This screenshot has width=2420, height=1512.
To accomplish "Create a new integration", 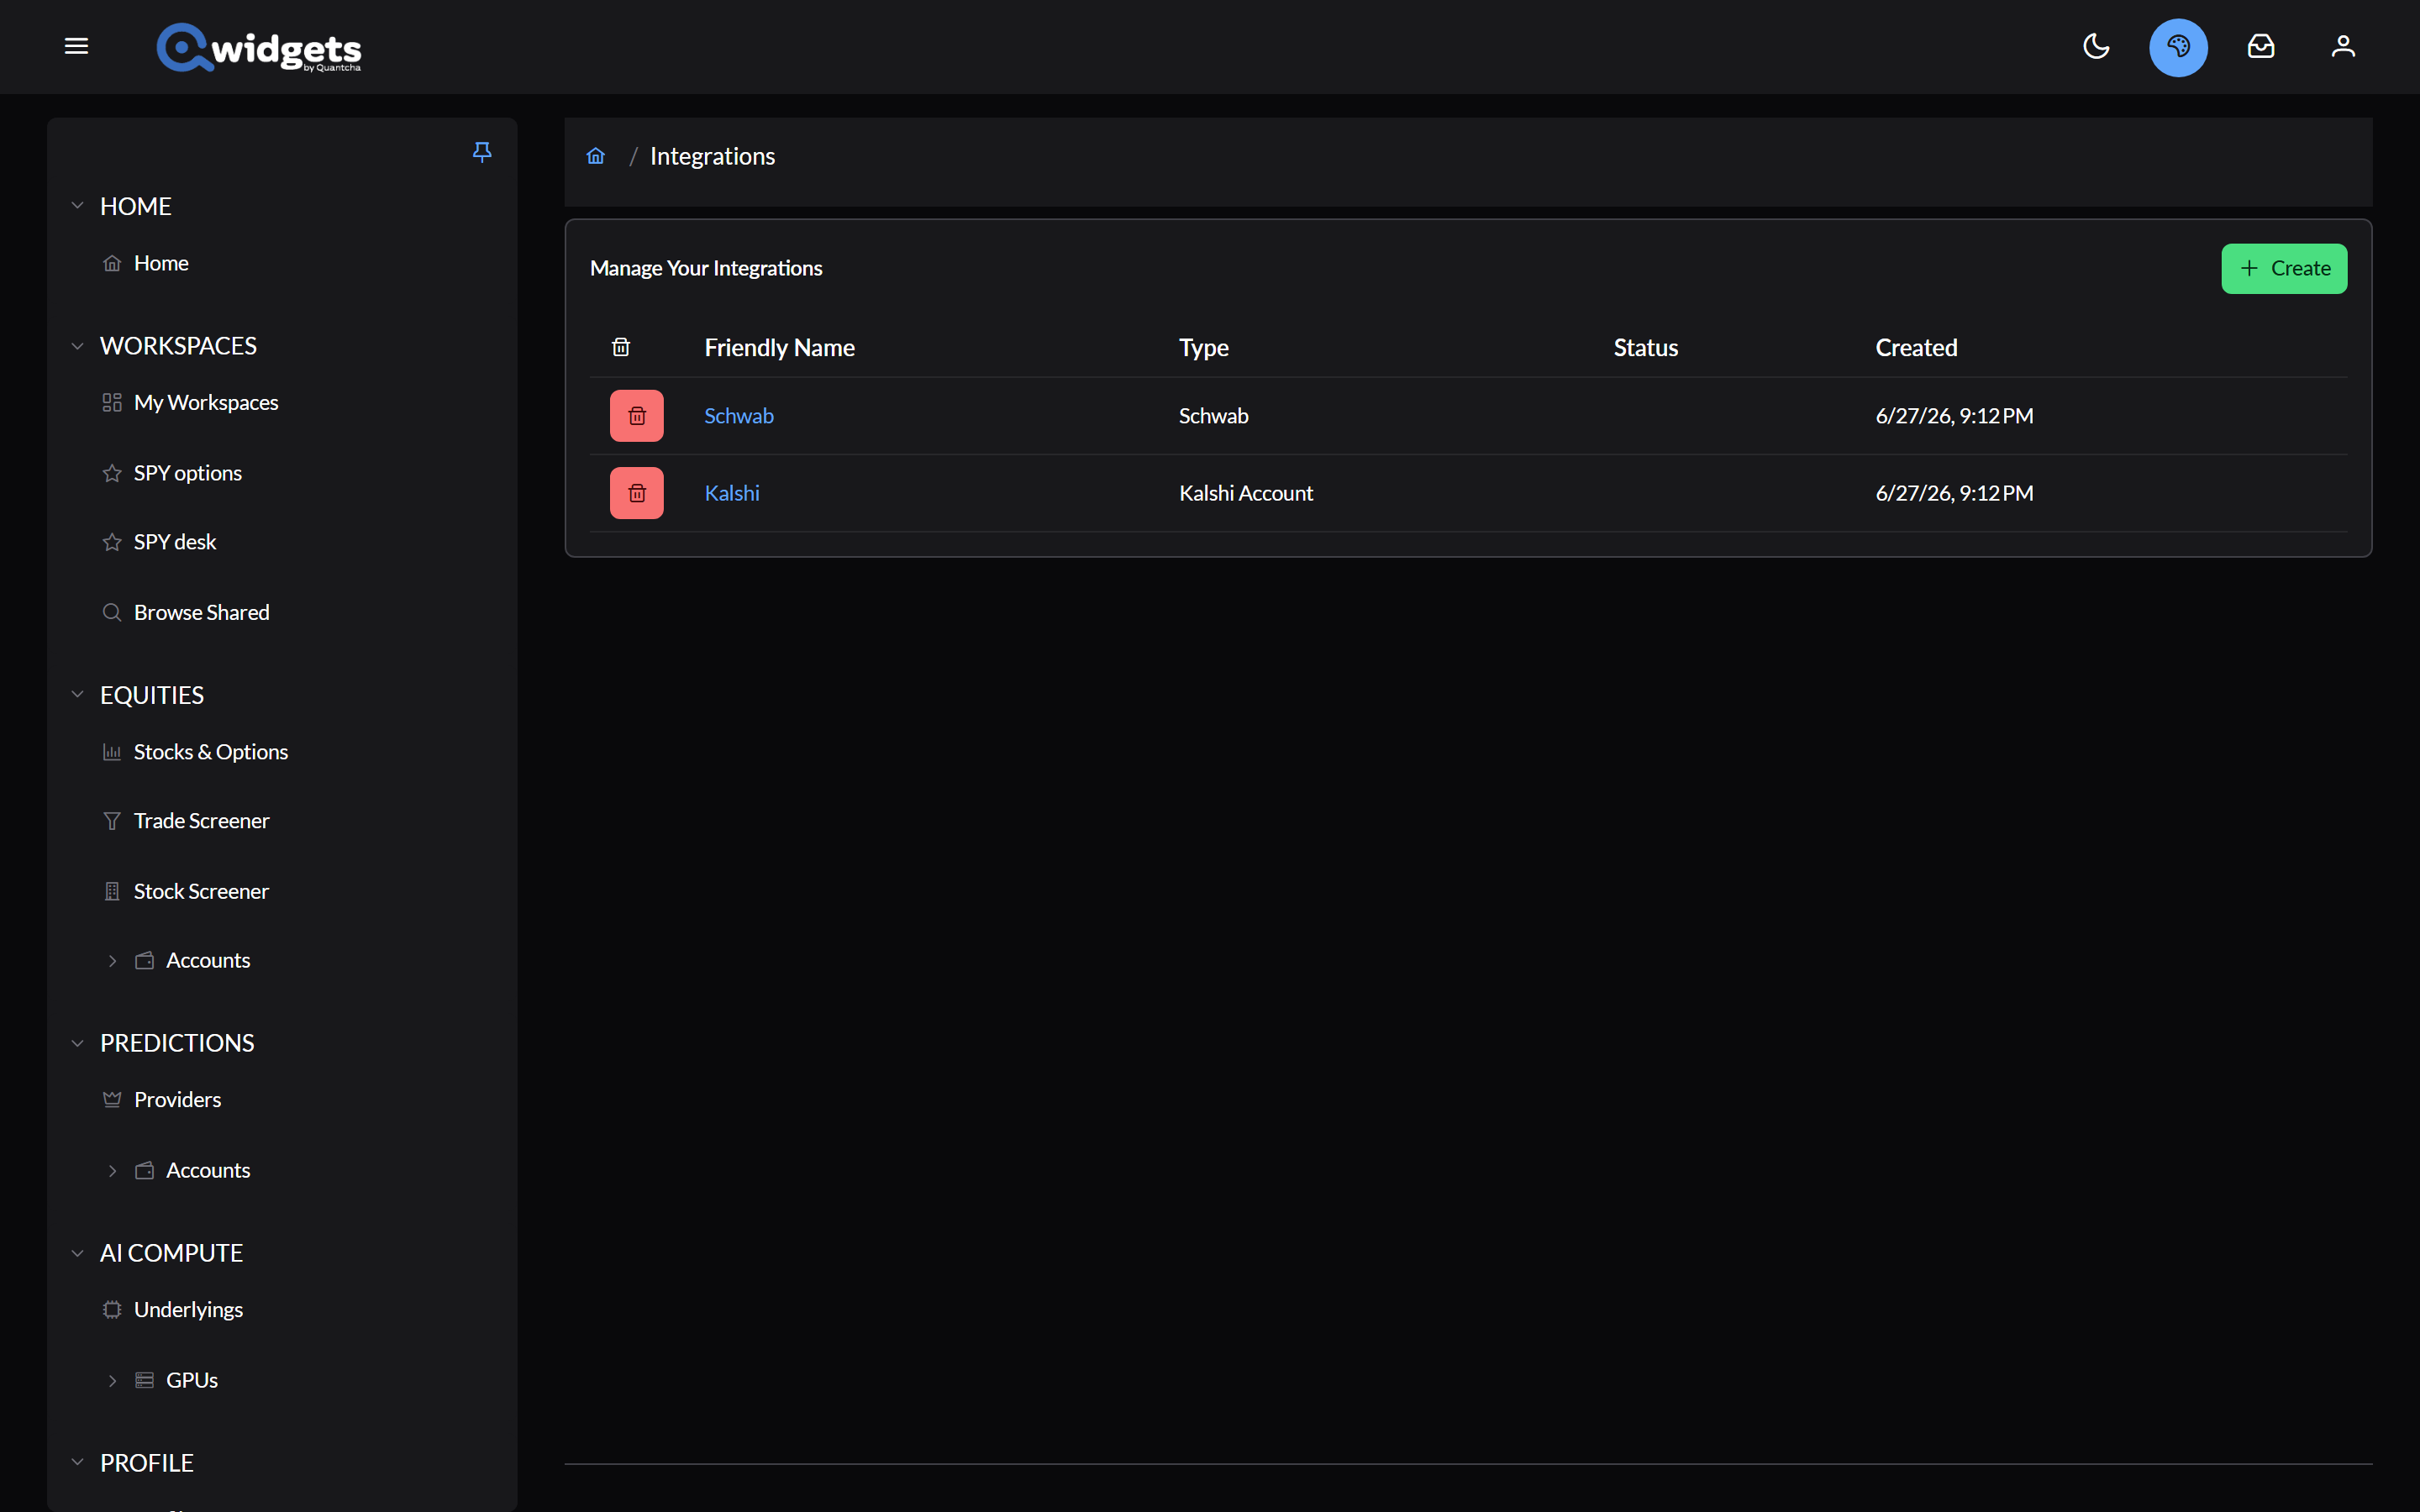I will [2284, 268].
